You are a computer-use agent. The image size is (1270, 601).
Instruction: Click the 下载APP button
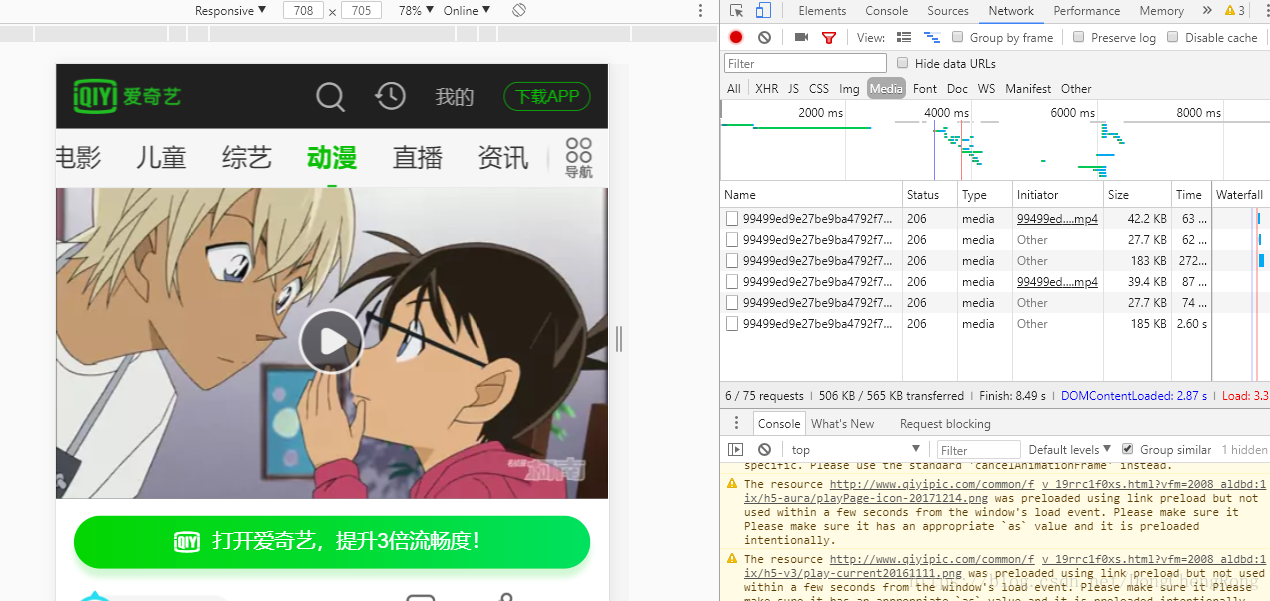click(546, 96)
